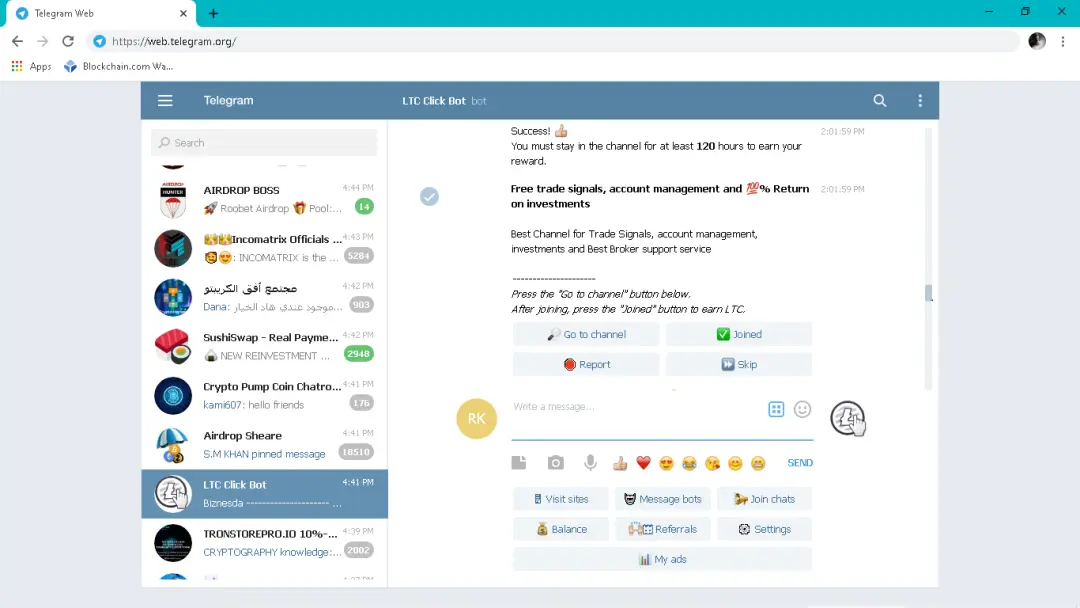Record voice message with microphone icon
Image resolution: width=1080 pixels, height=608 pixels.
(x=590, y=463)
